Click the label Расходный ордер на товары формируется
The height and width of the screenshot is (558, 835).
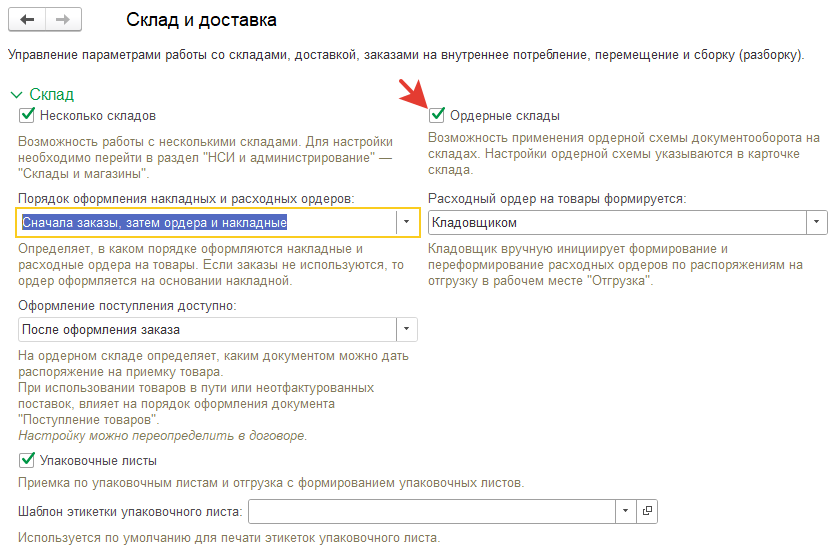pos(558,199)
